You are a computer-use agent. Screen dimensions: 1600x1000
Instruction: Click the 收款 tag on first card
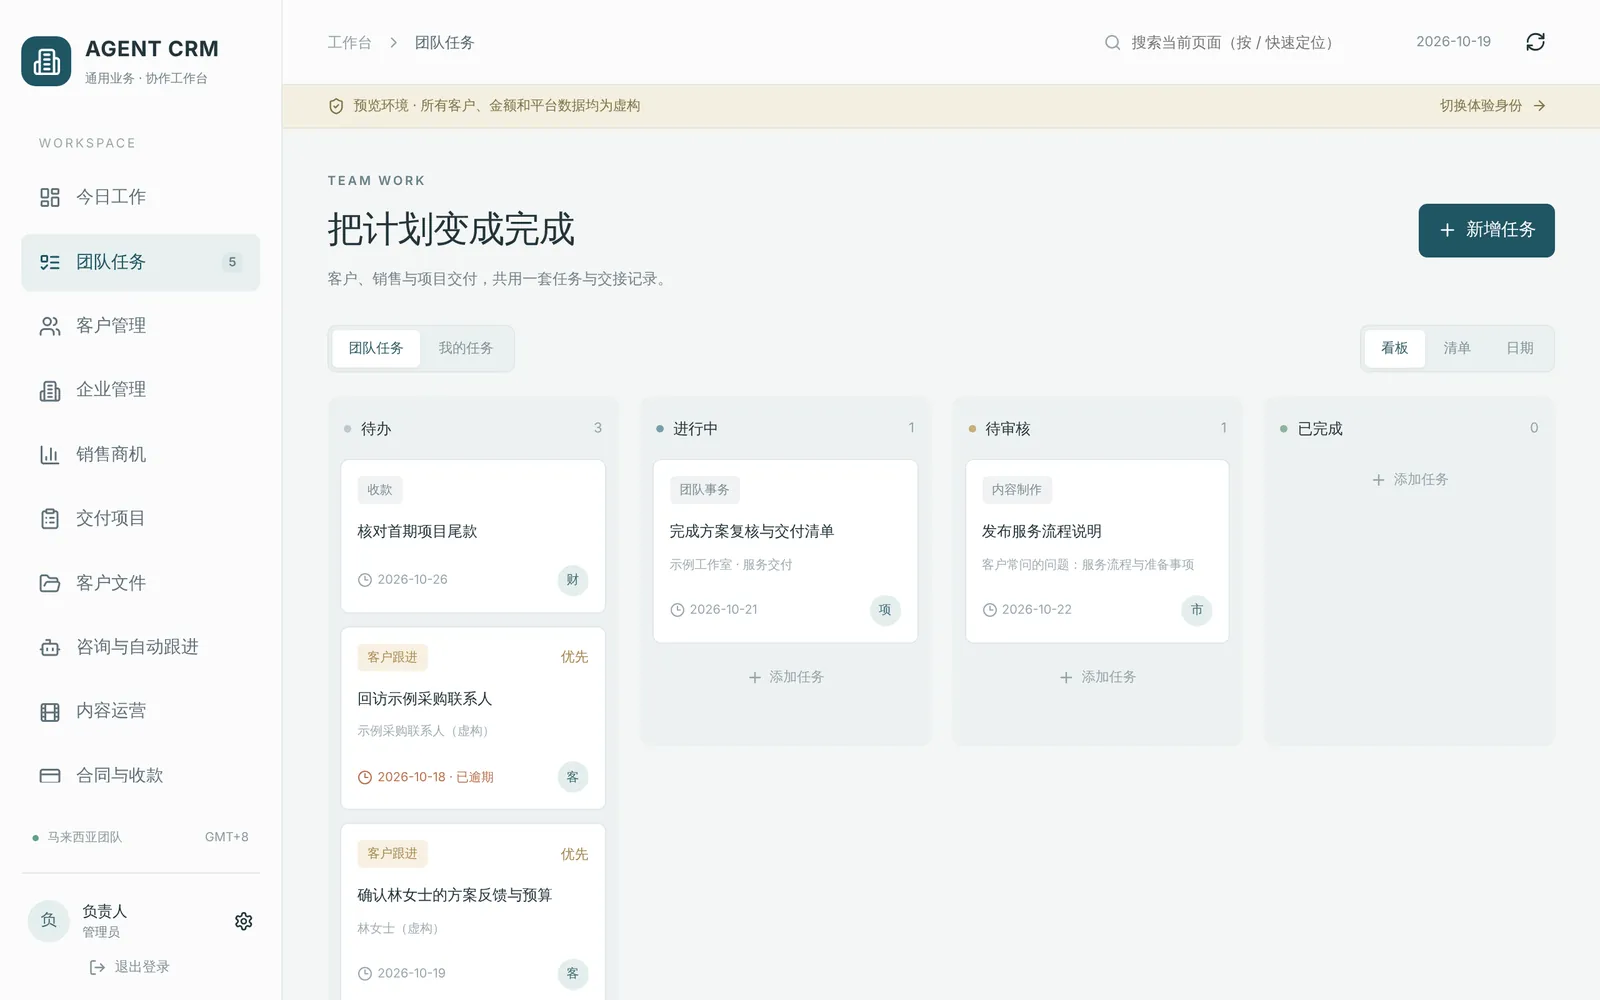(x=380, y=490)
